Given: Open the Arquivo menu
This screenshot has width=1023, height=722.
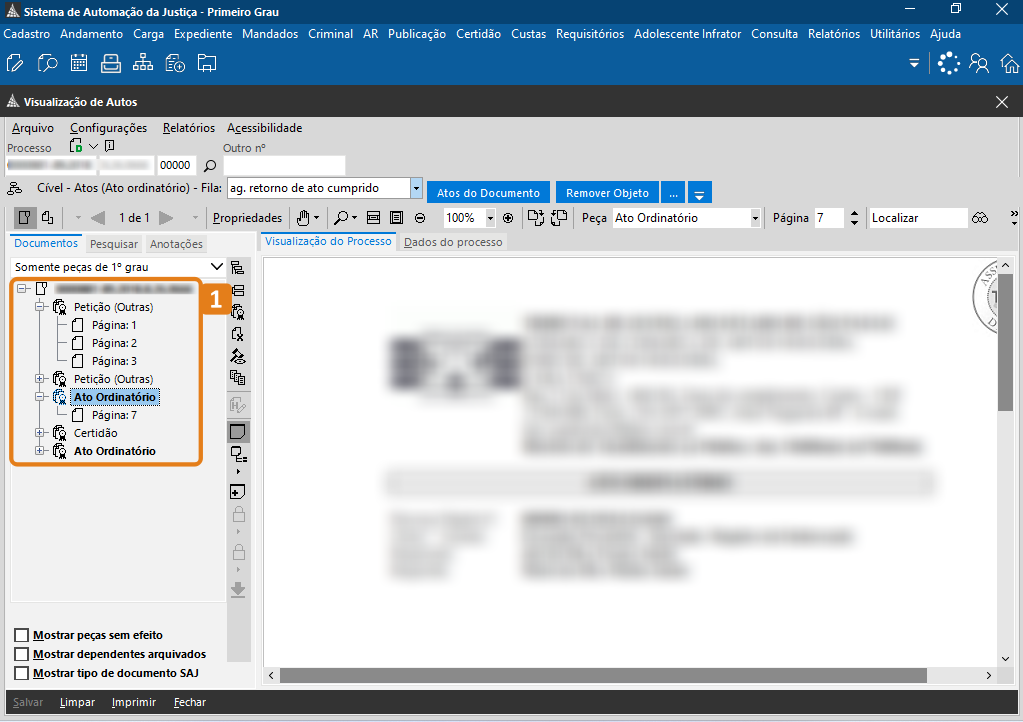Looking at the screenshot, I should click(33, 128).
